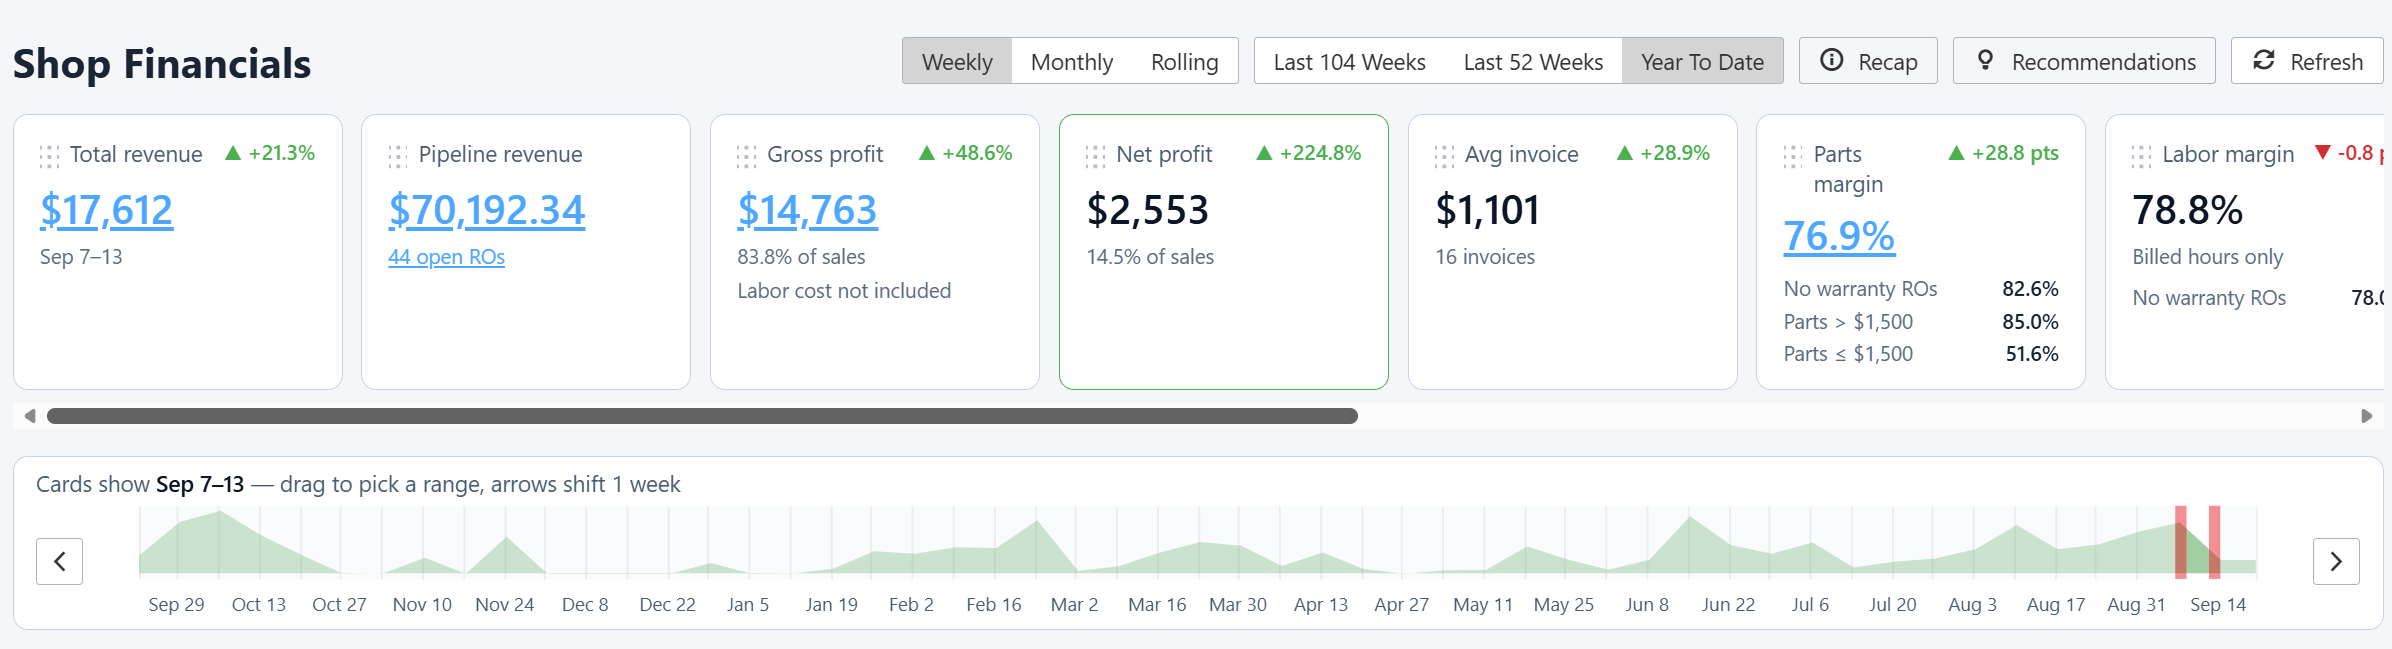
Task: Click the $1,101 avg invoice value
Action: (x=1487, y=210)
